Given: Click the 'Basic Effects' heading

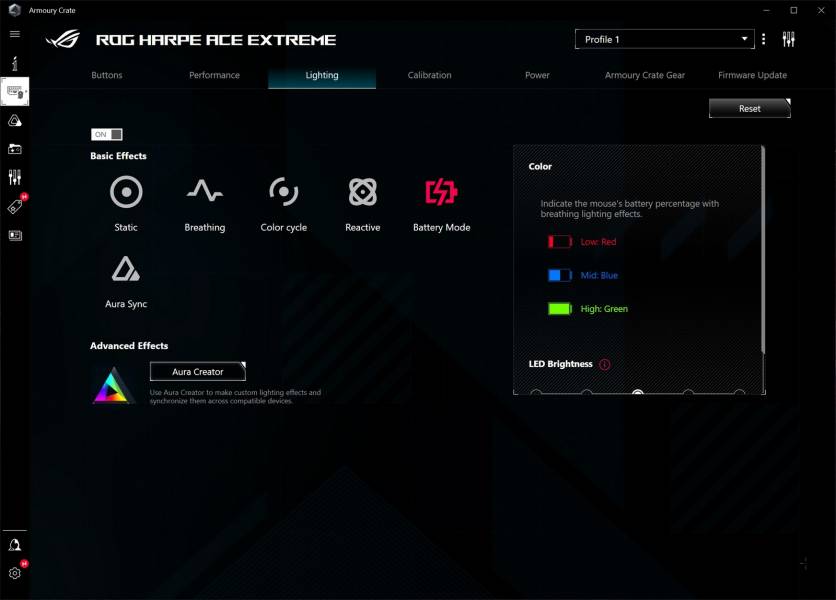Looking at the screenshot, I should (x=118, y=156).
